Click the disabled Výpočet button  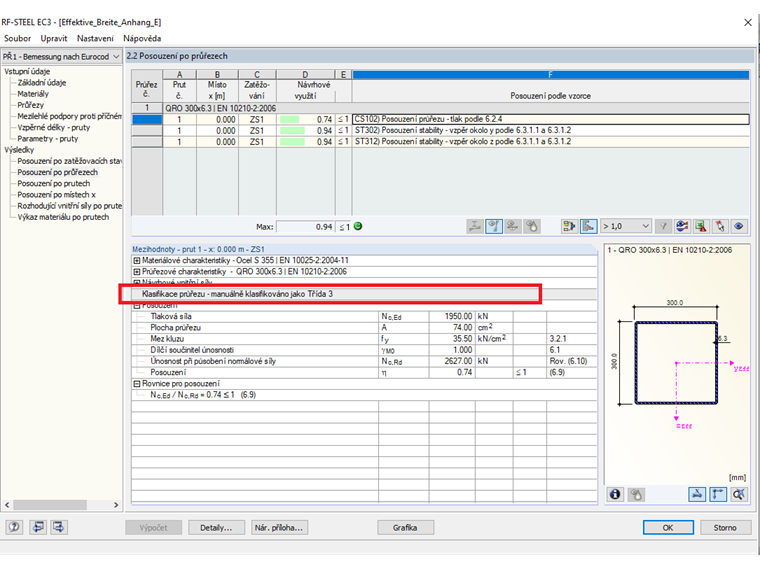(154, 527)
